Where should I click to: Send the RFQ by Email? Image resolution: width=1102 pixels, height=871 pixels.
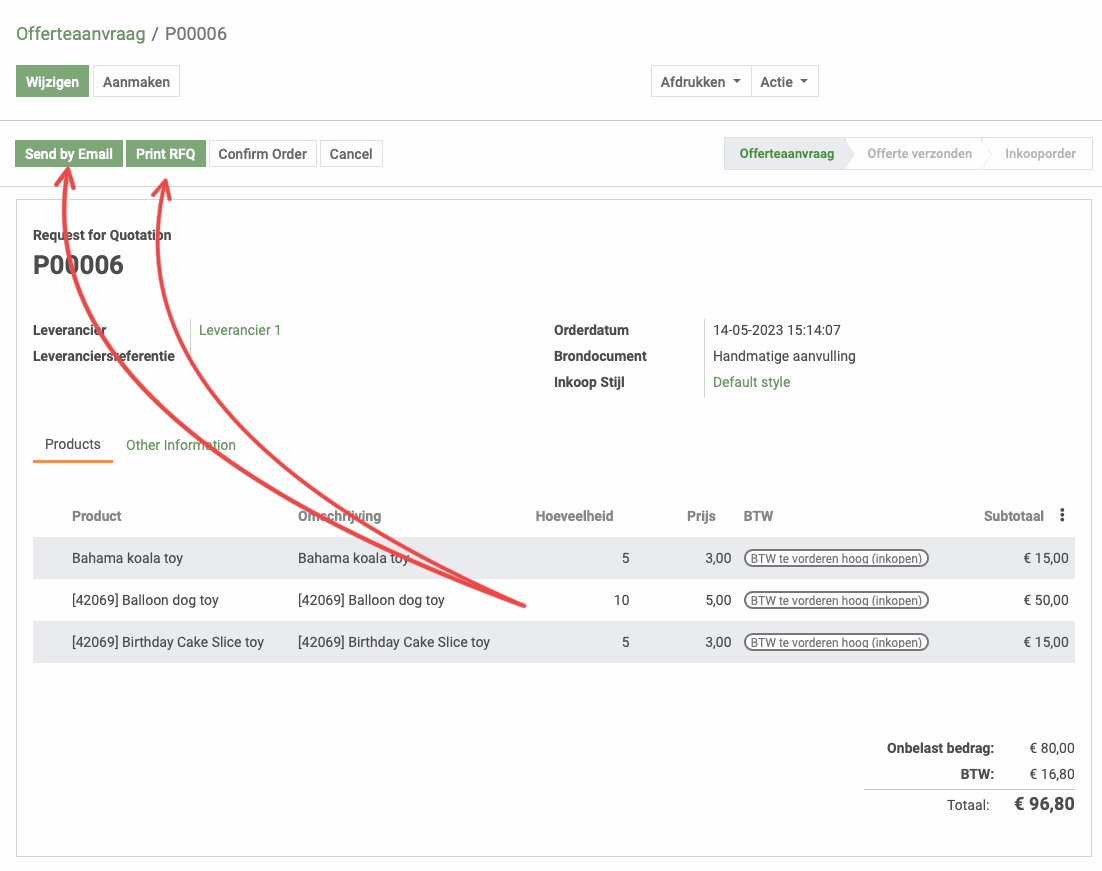coord(69,154)
